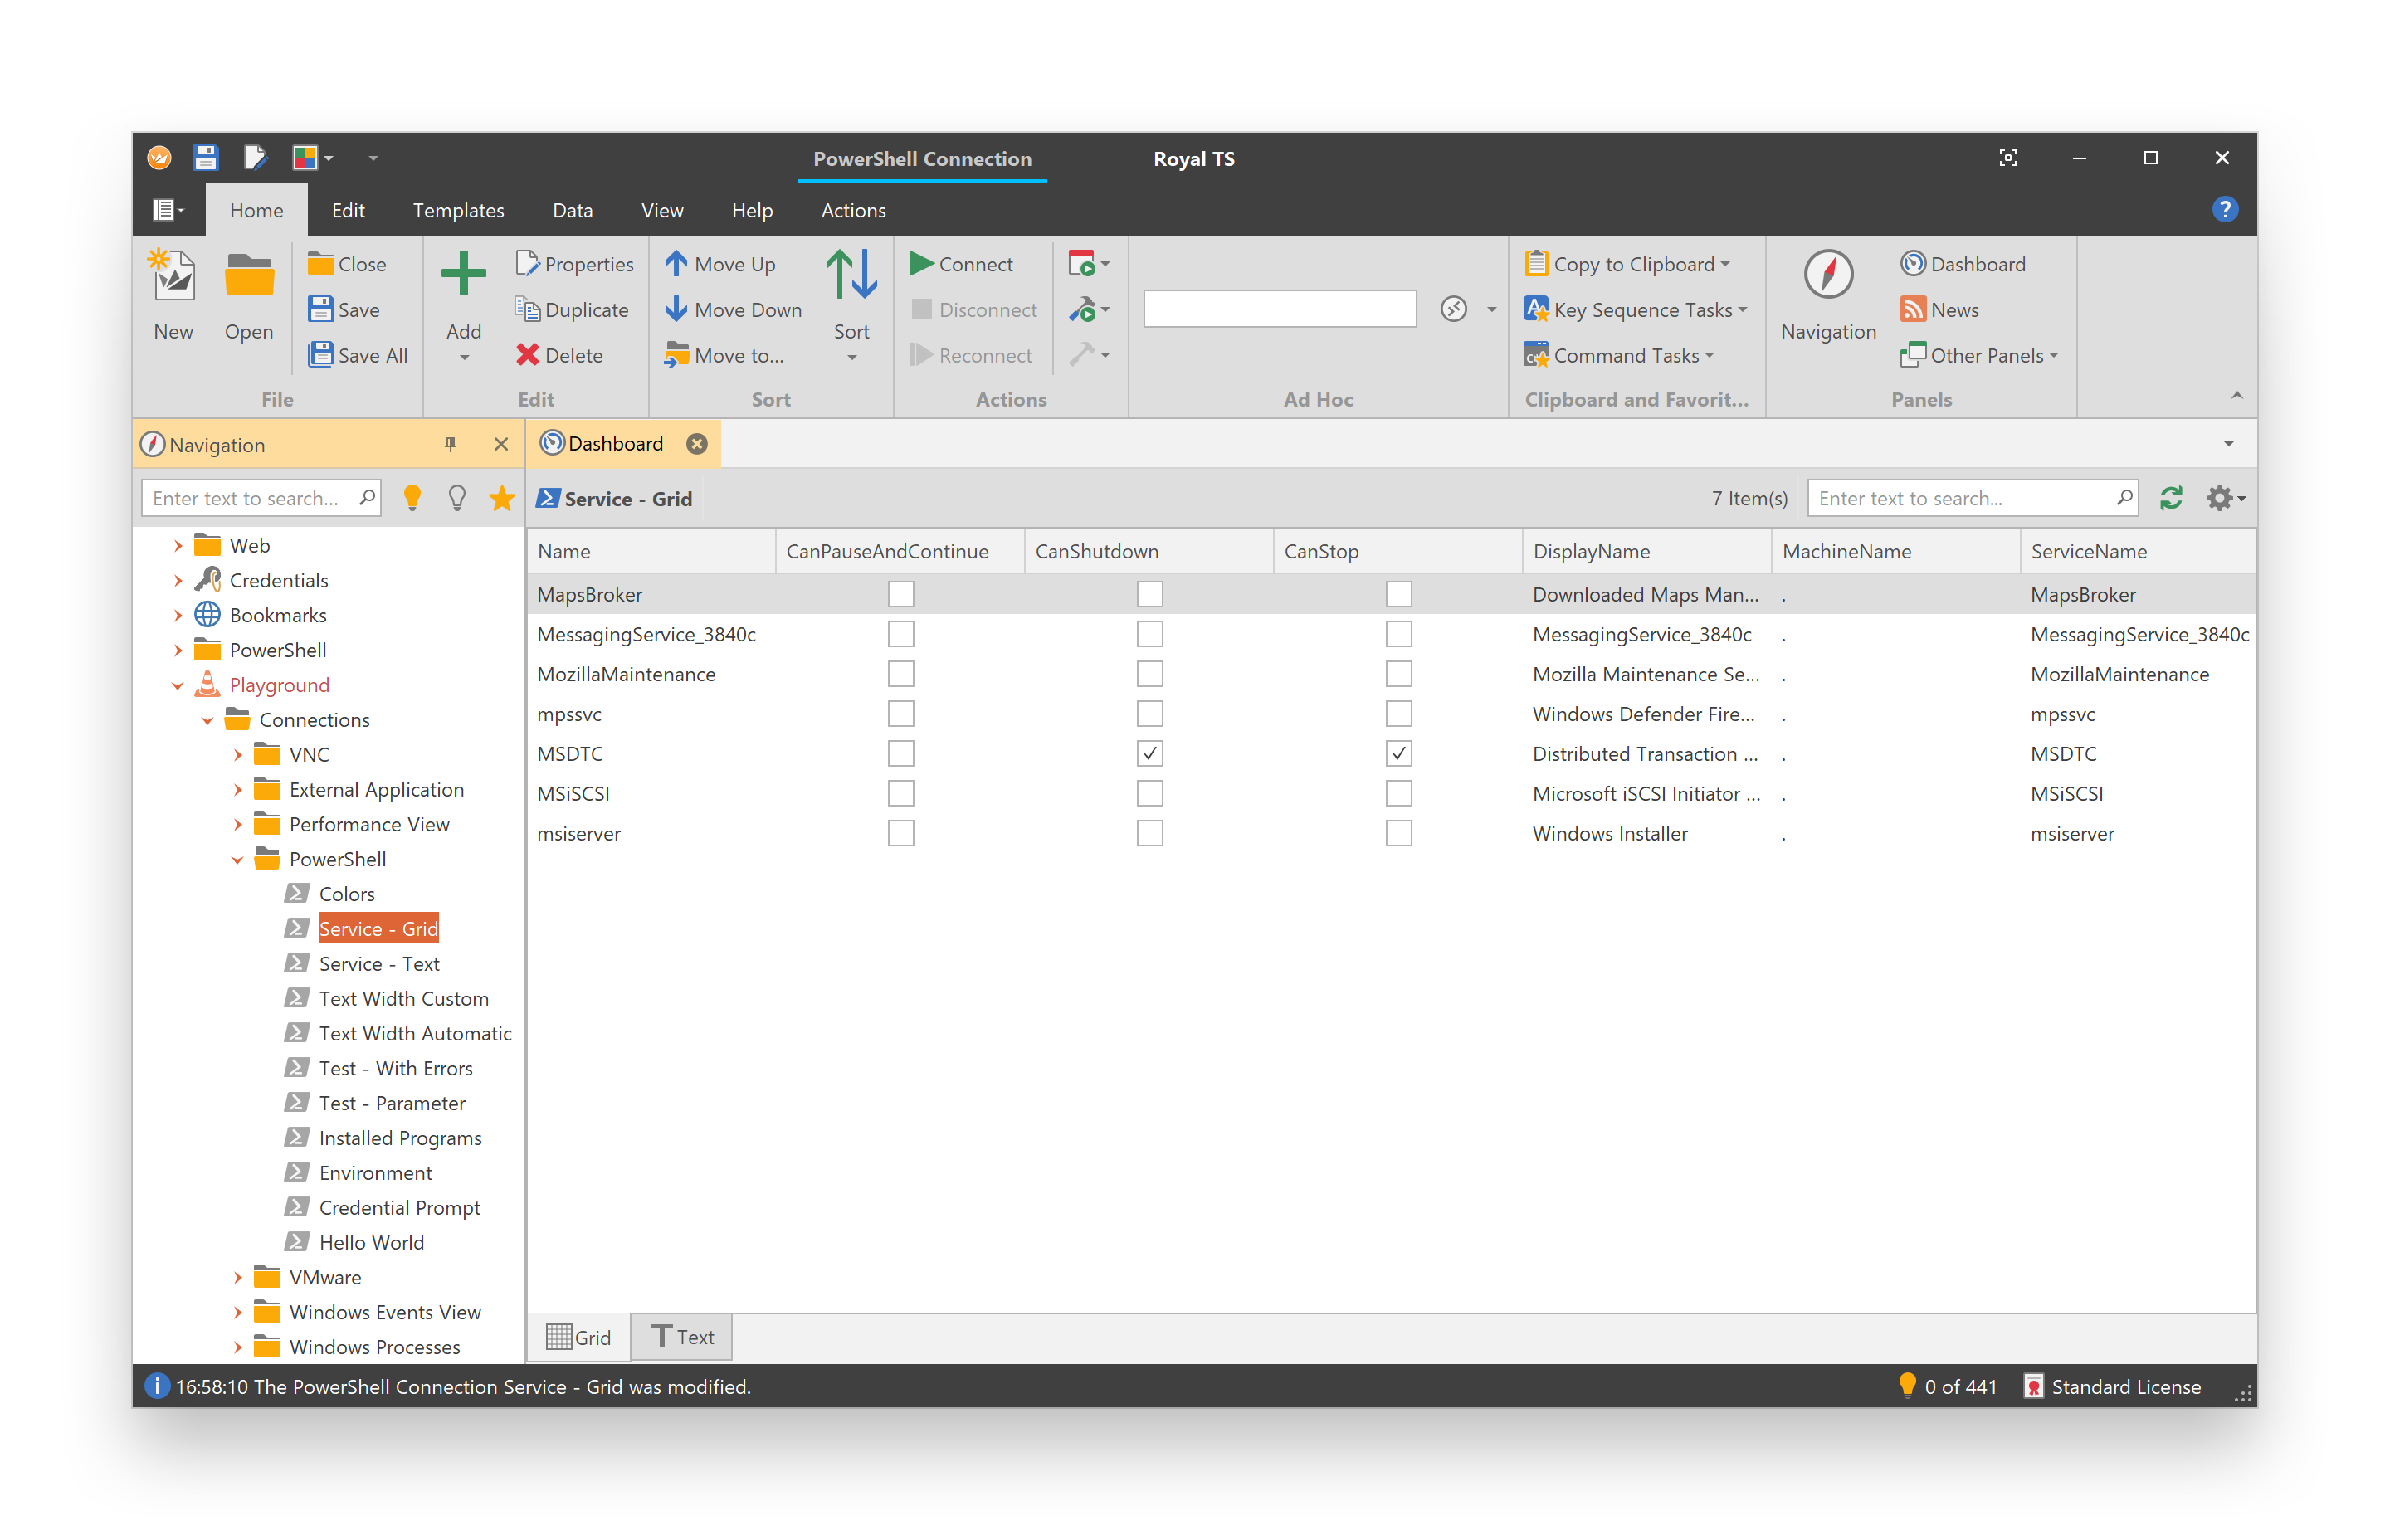Collapse the Connections folder

(208, 720)
